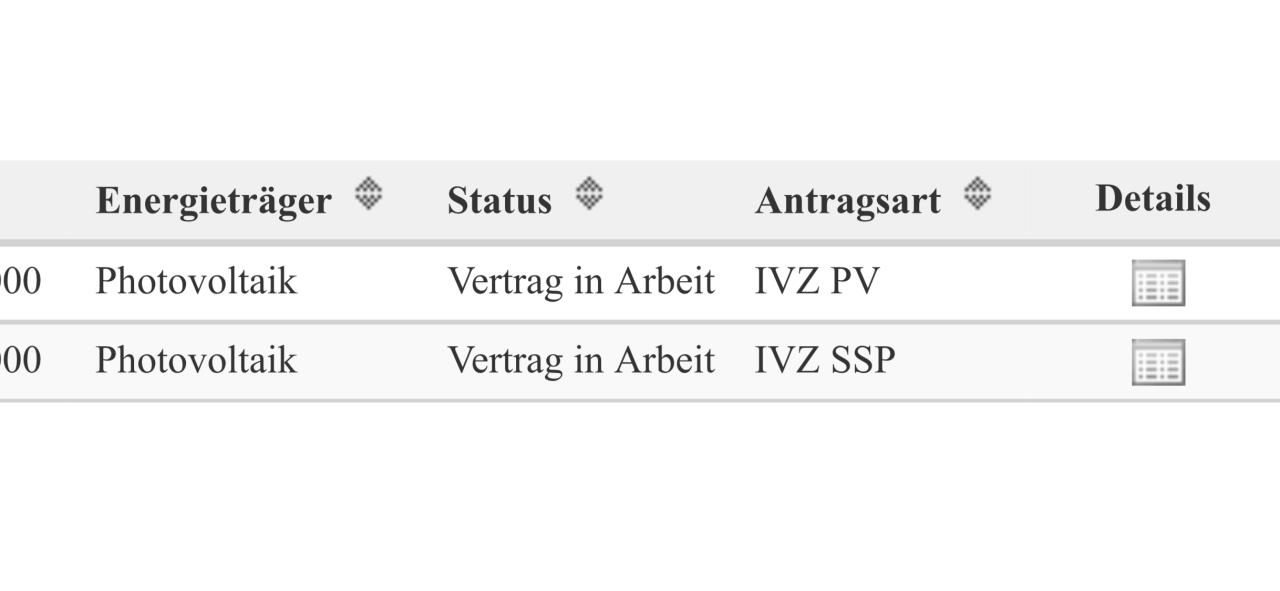
Task: Select the Status column header text
Action: tap(499, 201)
